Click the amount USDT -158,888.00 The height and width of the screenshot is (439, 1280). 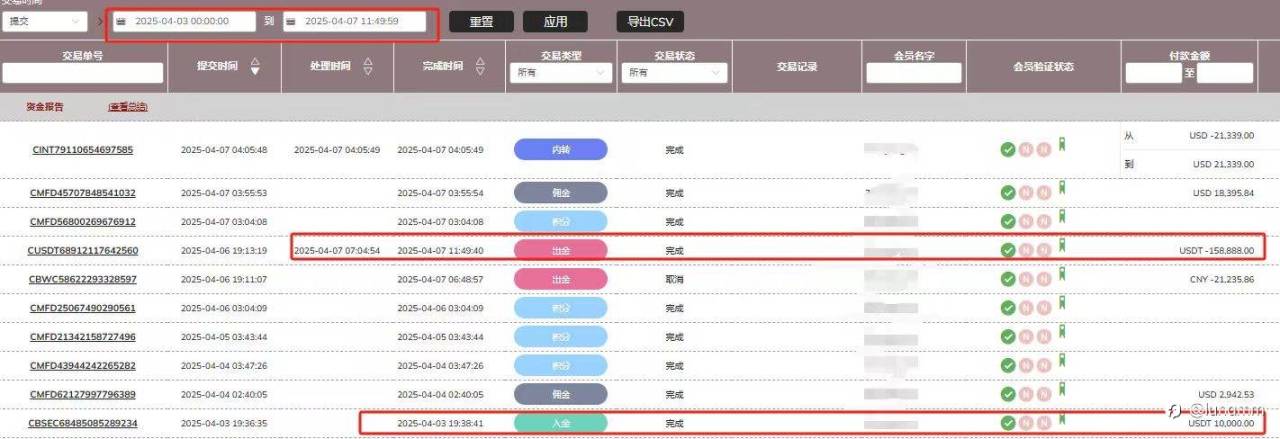point(1216,251)
